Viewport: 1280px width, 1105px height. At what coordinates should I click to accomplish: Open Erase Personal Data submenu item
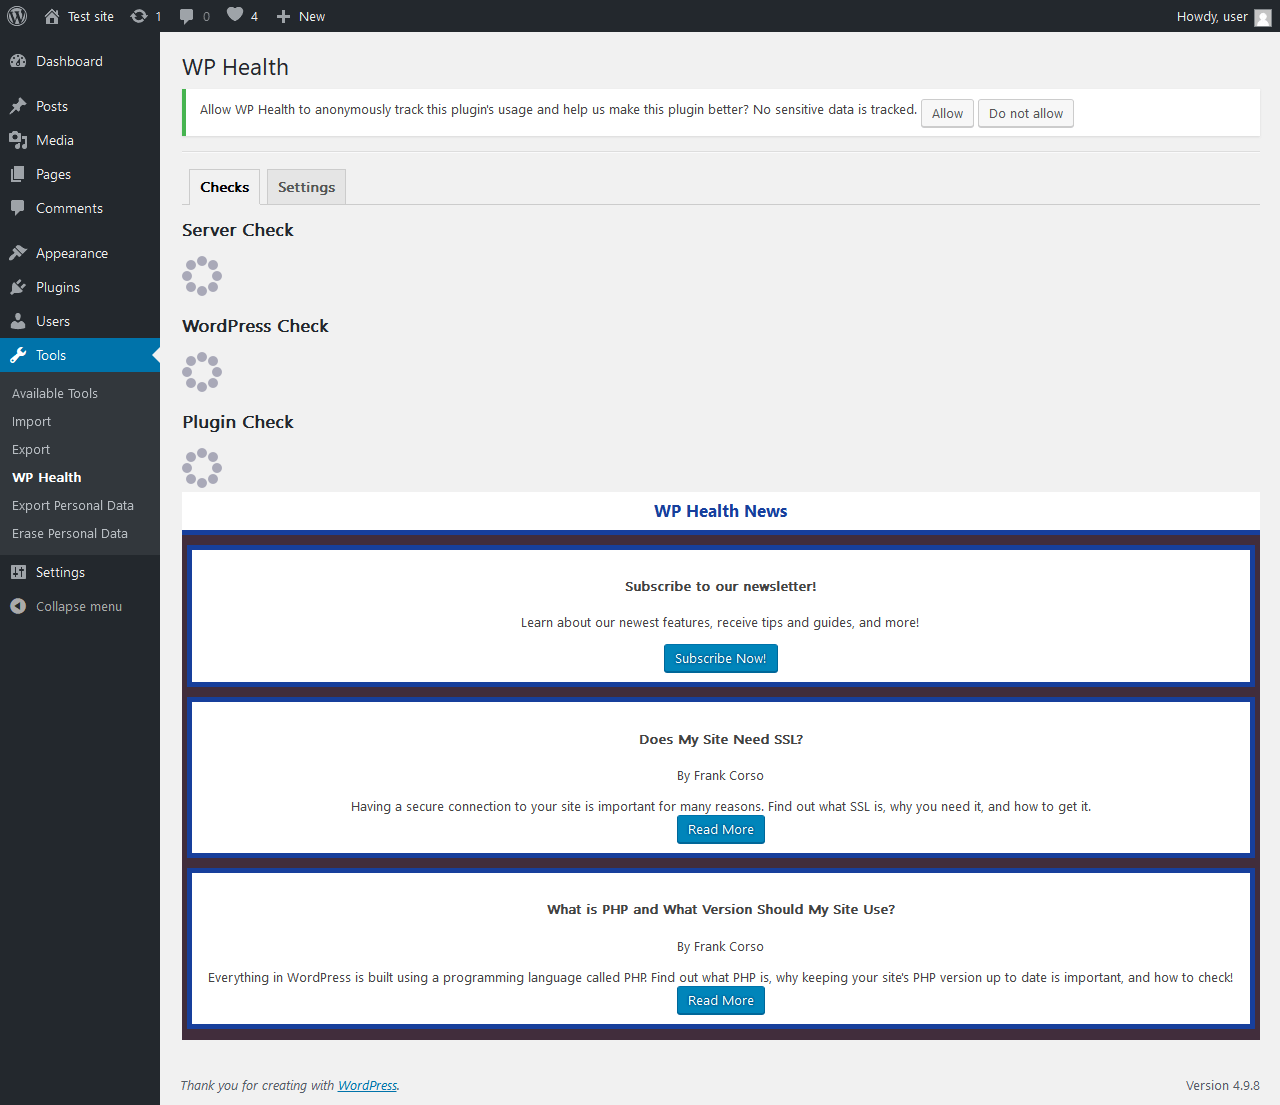pyautogui.click(x=80, y=533)
